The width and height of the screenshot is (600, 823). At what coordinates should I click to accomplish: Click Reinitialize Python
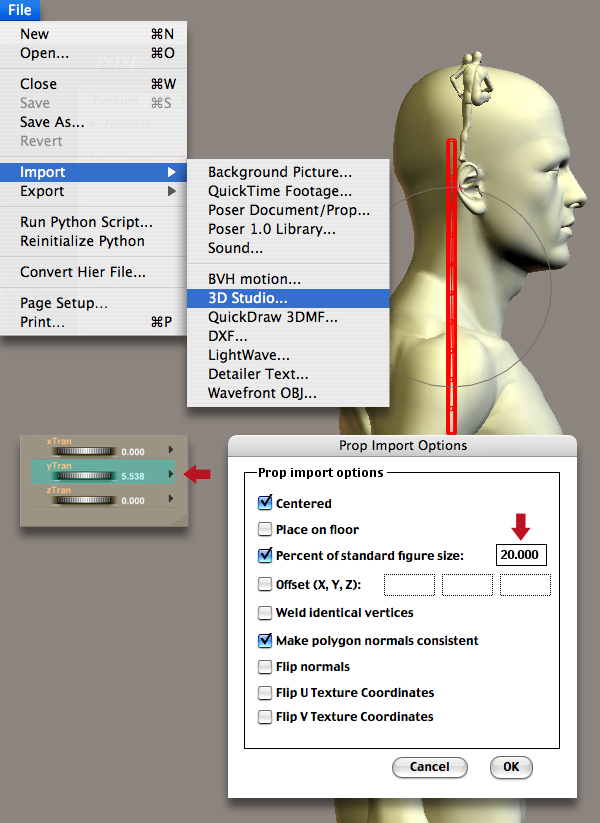pyautogui.click(x=93, y=241)
